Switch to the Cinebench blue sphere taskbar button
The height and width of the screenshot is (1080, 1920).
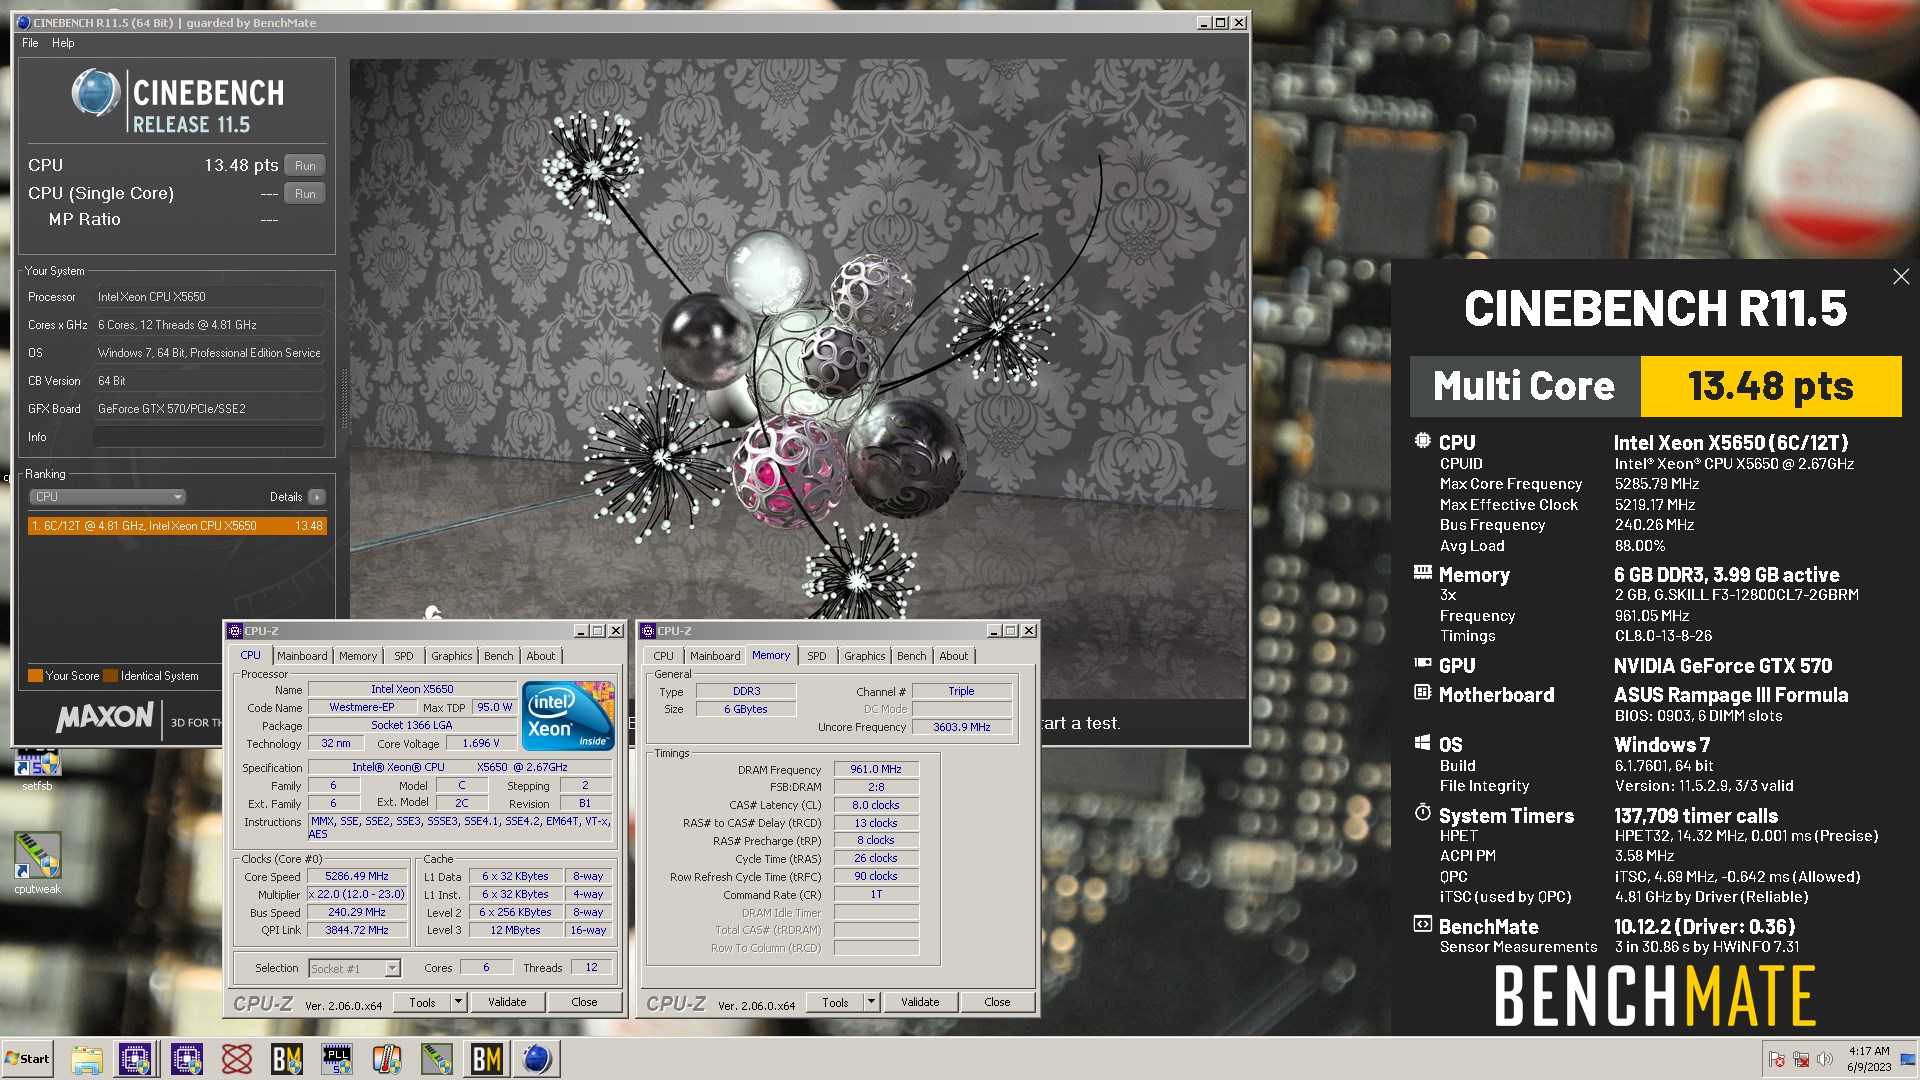pos(537,1059)
